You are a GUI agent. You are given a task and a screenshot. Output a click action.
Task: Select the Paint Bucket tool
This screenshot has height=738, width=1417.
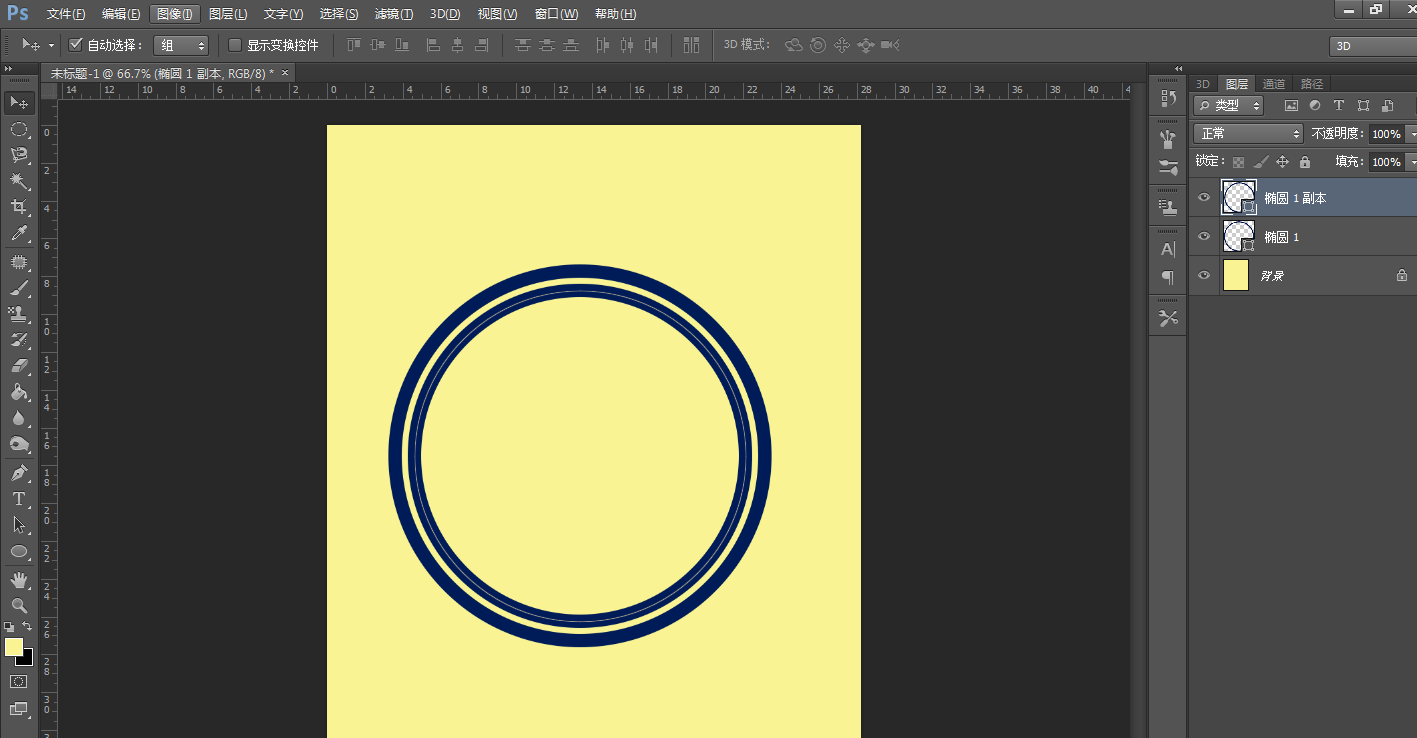point(18,392)
